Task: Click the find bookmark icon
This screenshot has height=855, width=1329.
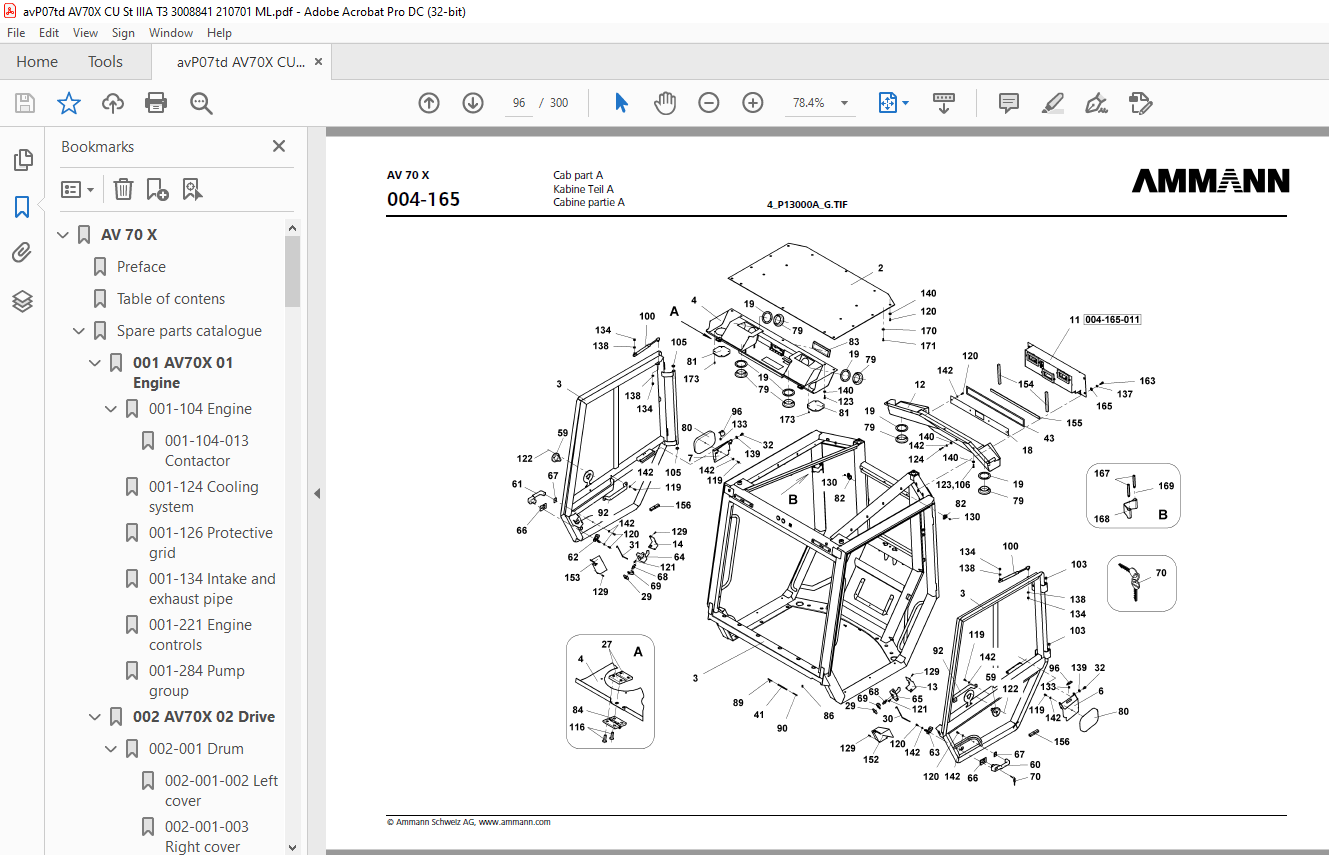Action: [x=192, y=189]
